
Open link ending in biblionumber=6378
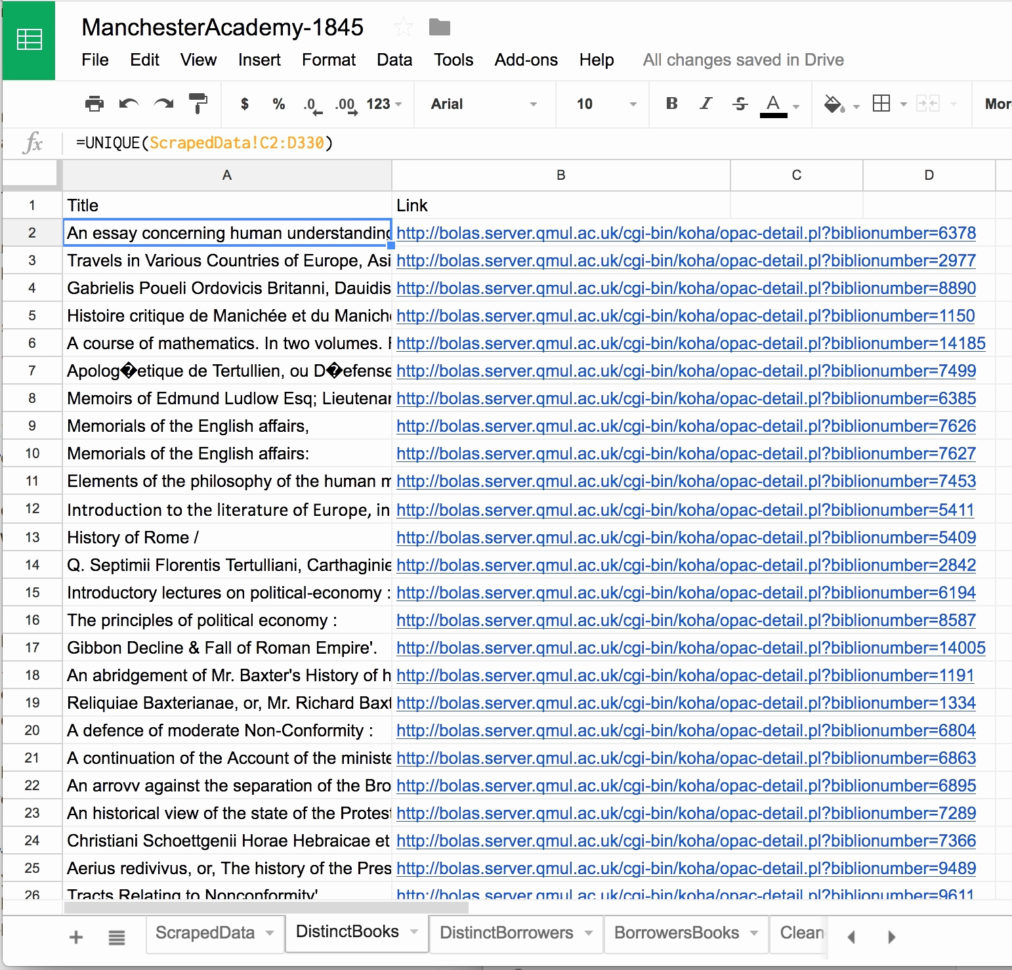[x=686, y=234]
